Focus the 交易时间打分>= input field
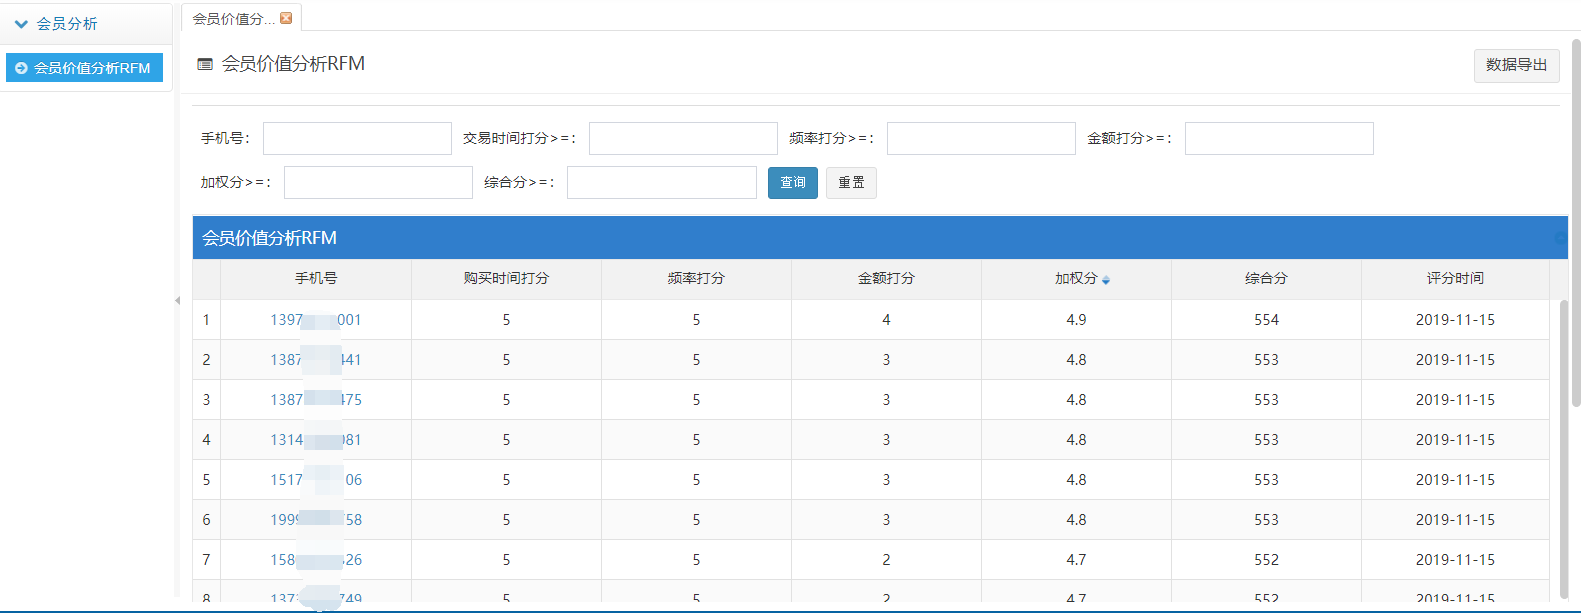Viewport: 1581px width, 614px height. 683,138
